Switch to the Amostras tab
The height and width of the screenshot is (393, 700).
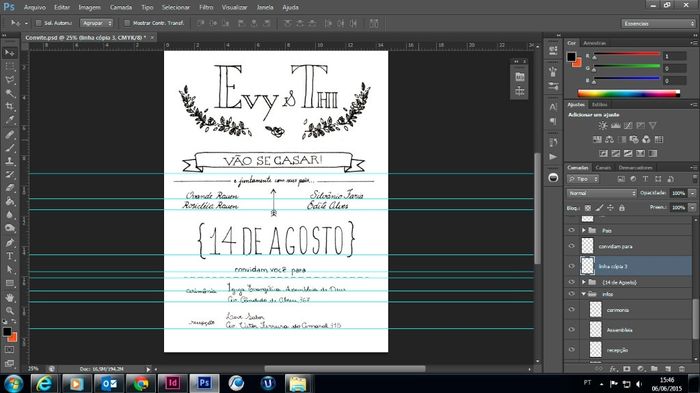point(594,43)
